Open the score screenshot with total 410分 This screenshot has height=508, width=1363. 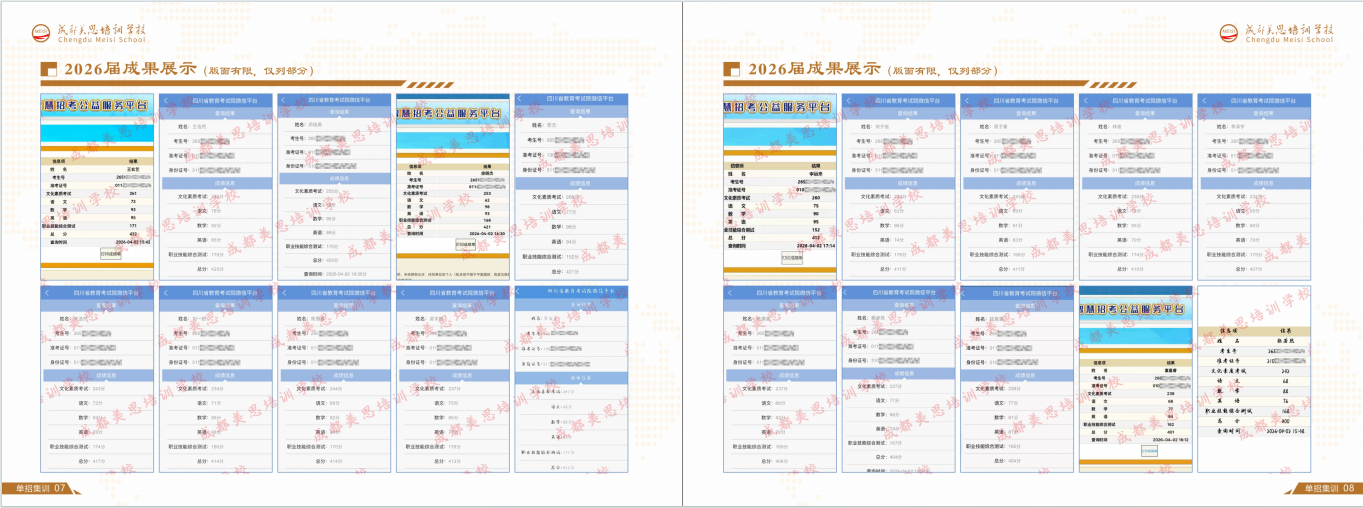1136,186
